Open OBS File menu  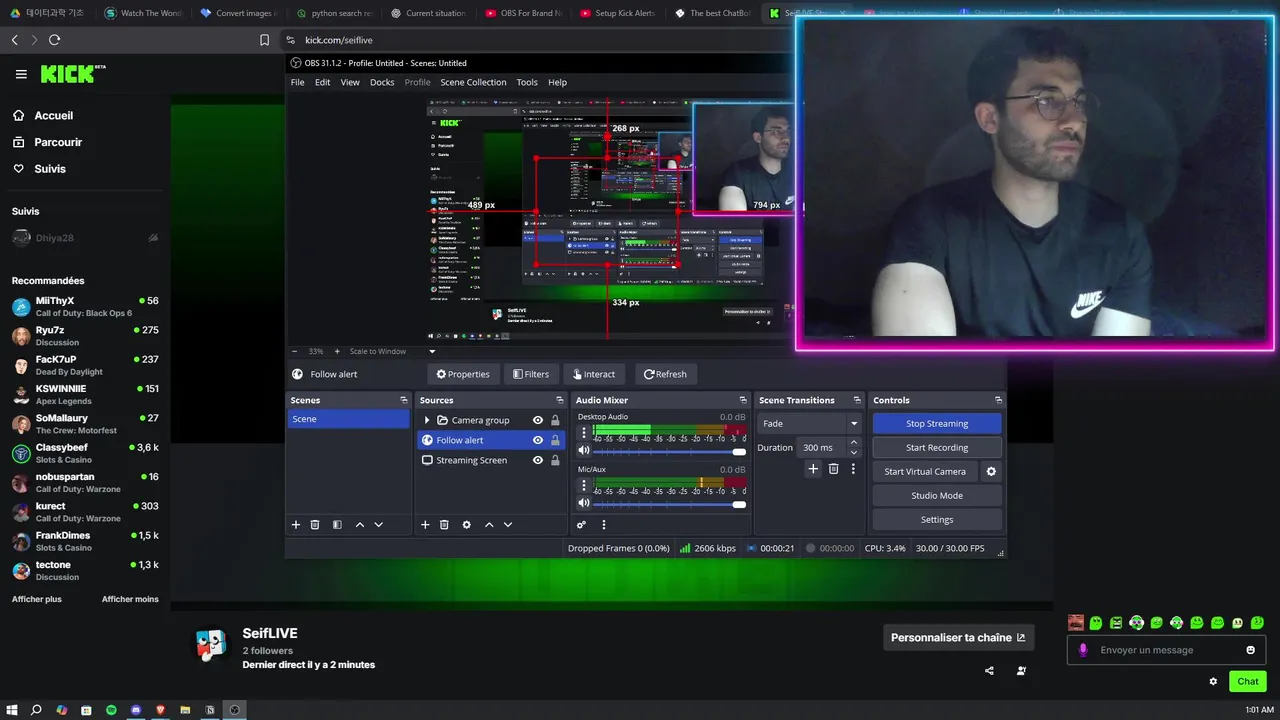point(298,82)
